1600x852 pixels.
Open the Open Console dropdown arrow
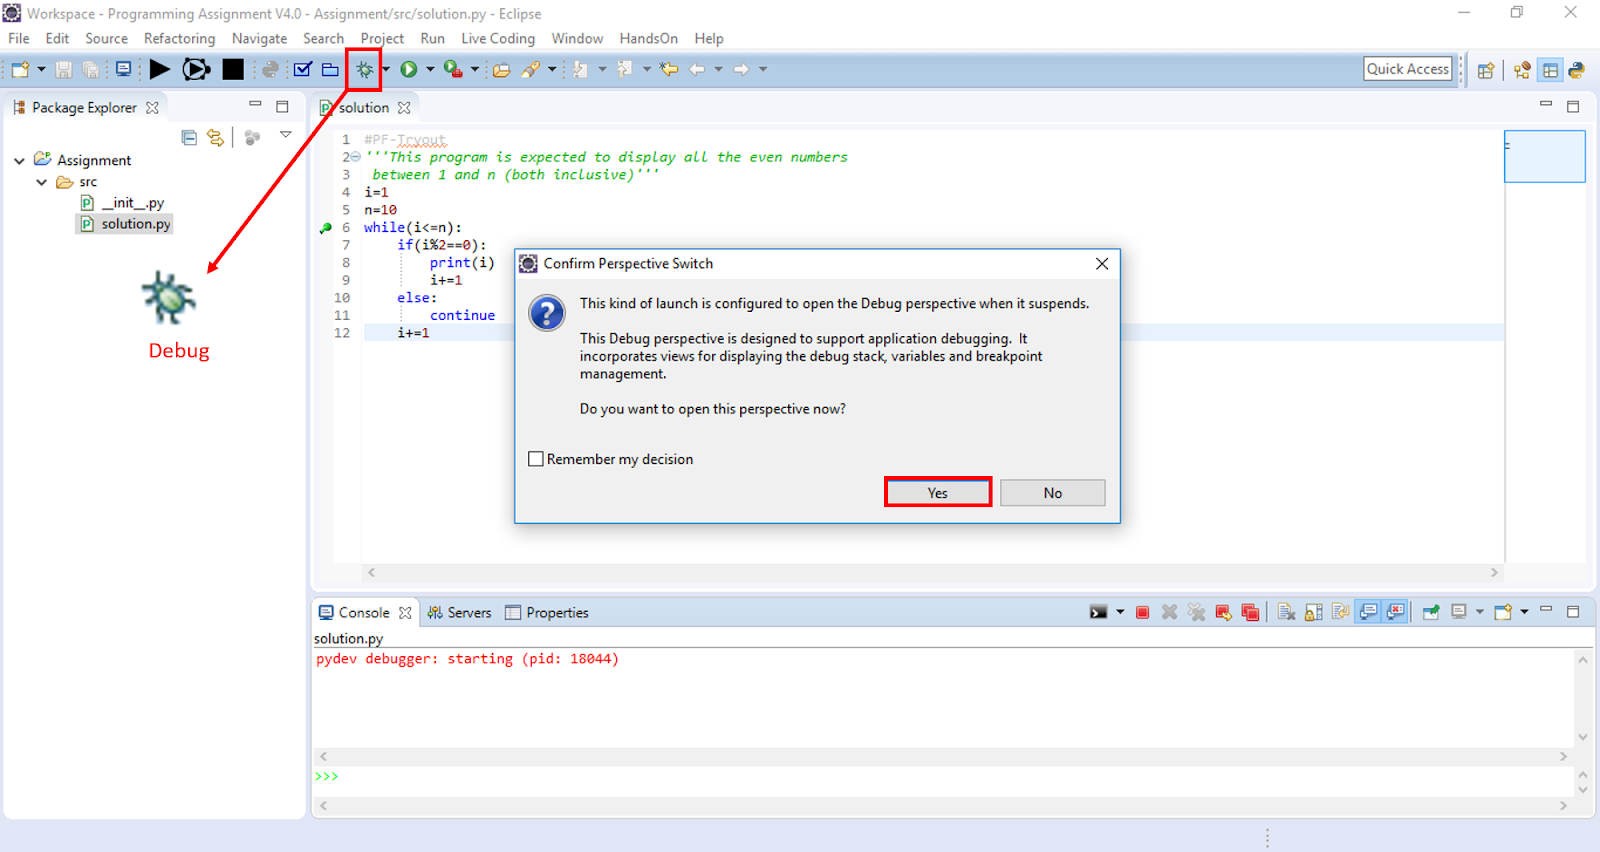coord(1524,612)
